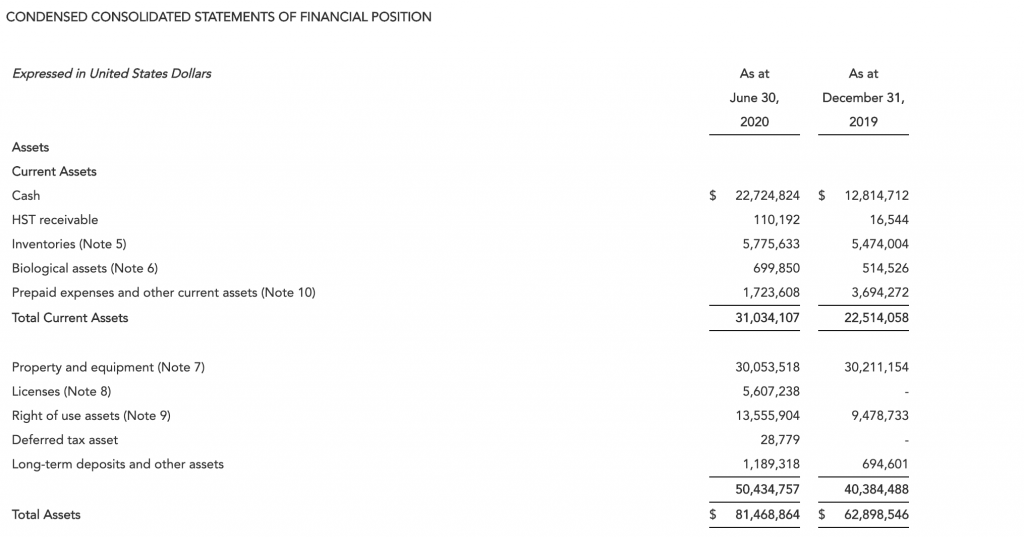The image size is (1024, 537).
Task: Click the June 30, 2020 column header
Action: pos(754,98)
